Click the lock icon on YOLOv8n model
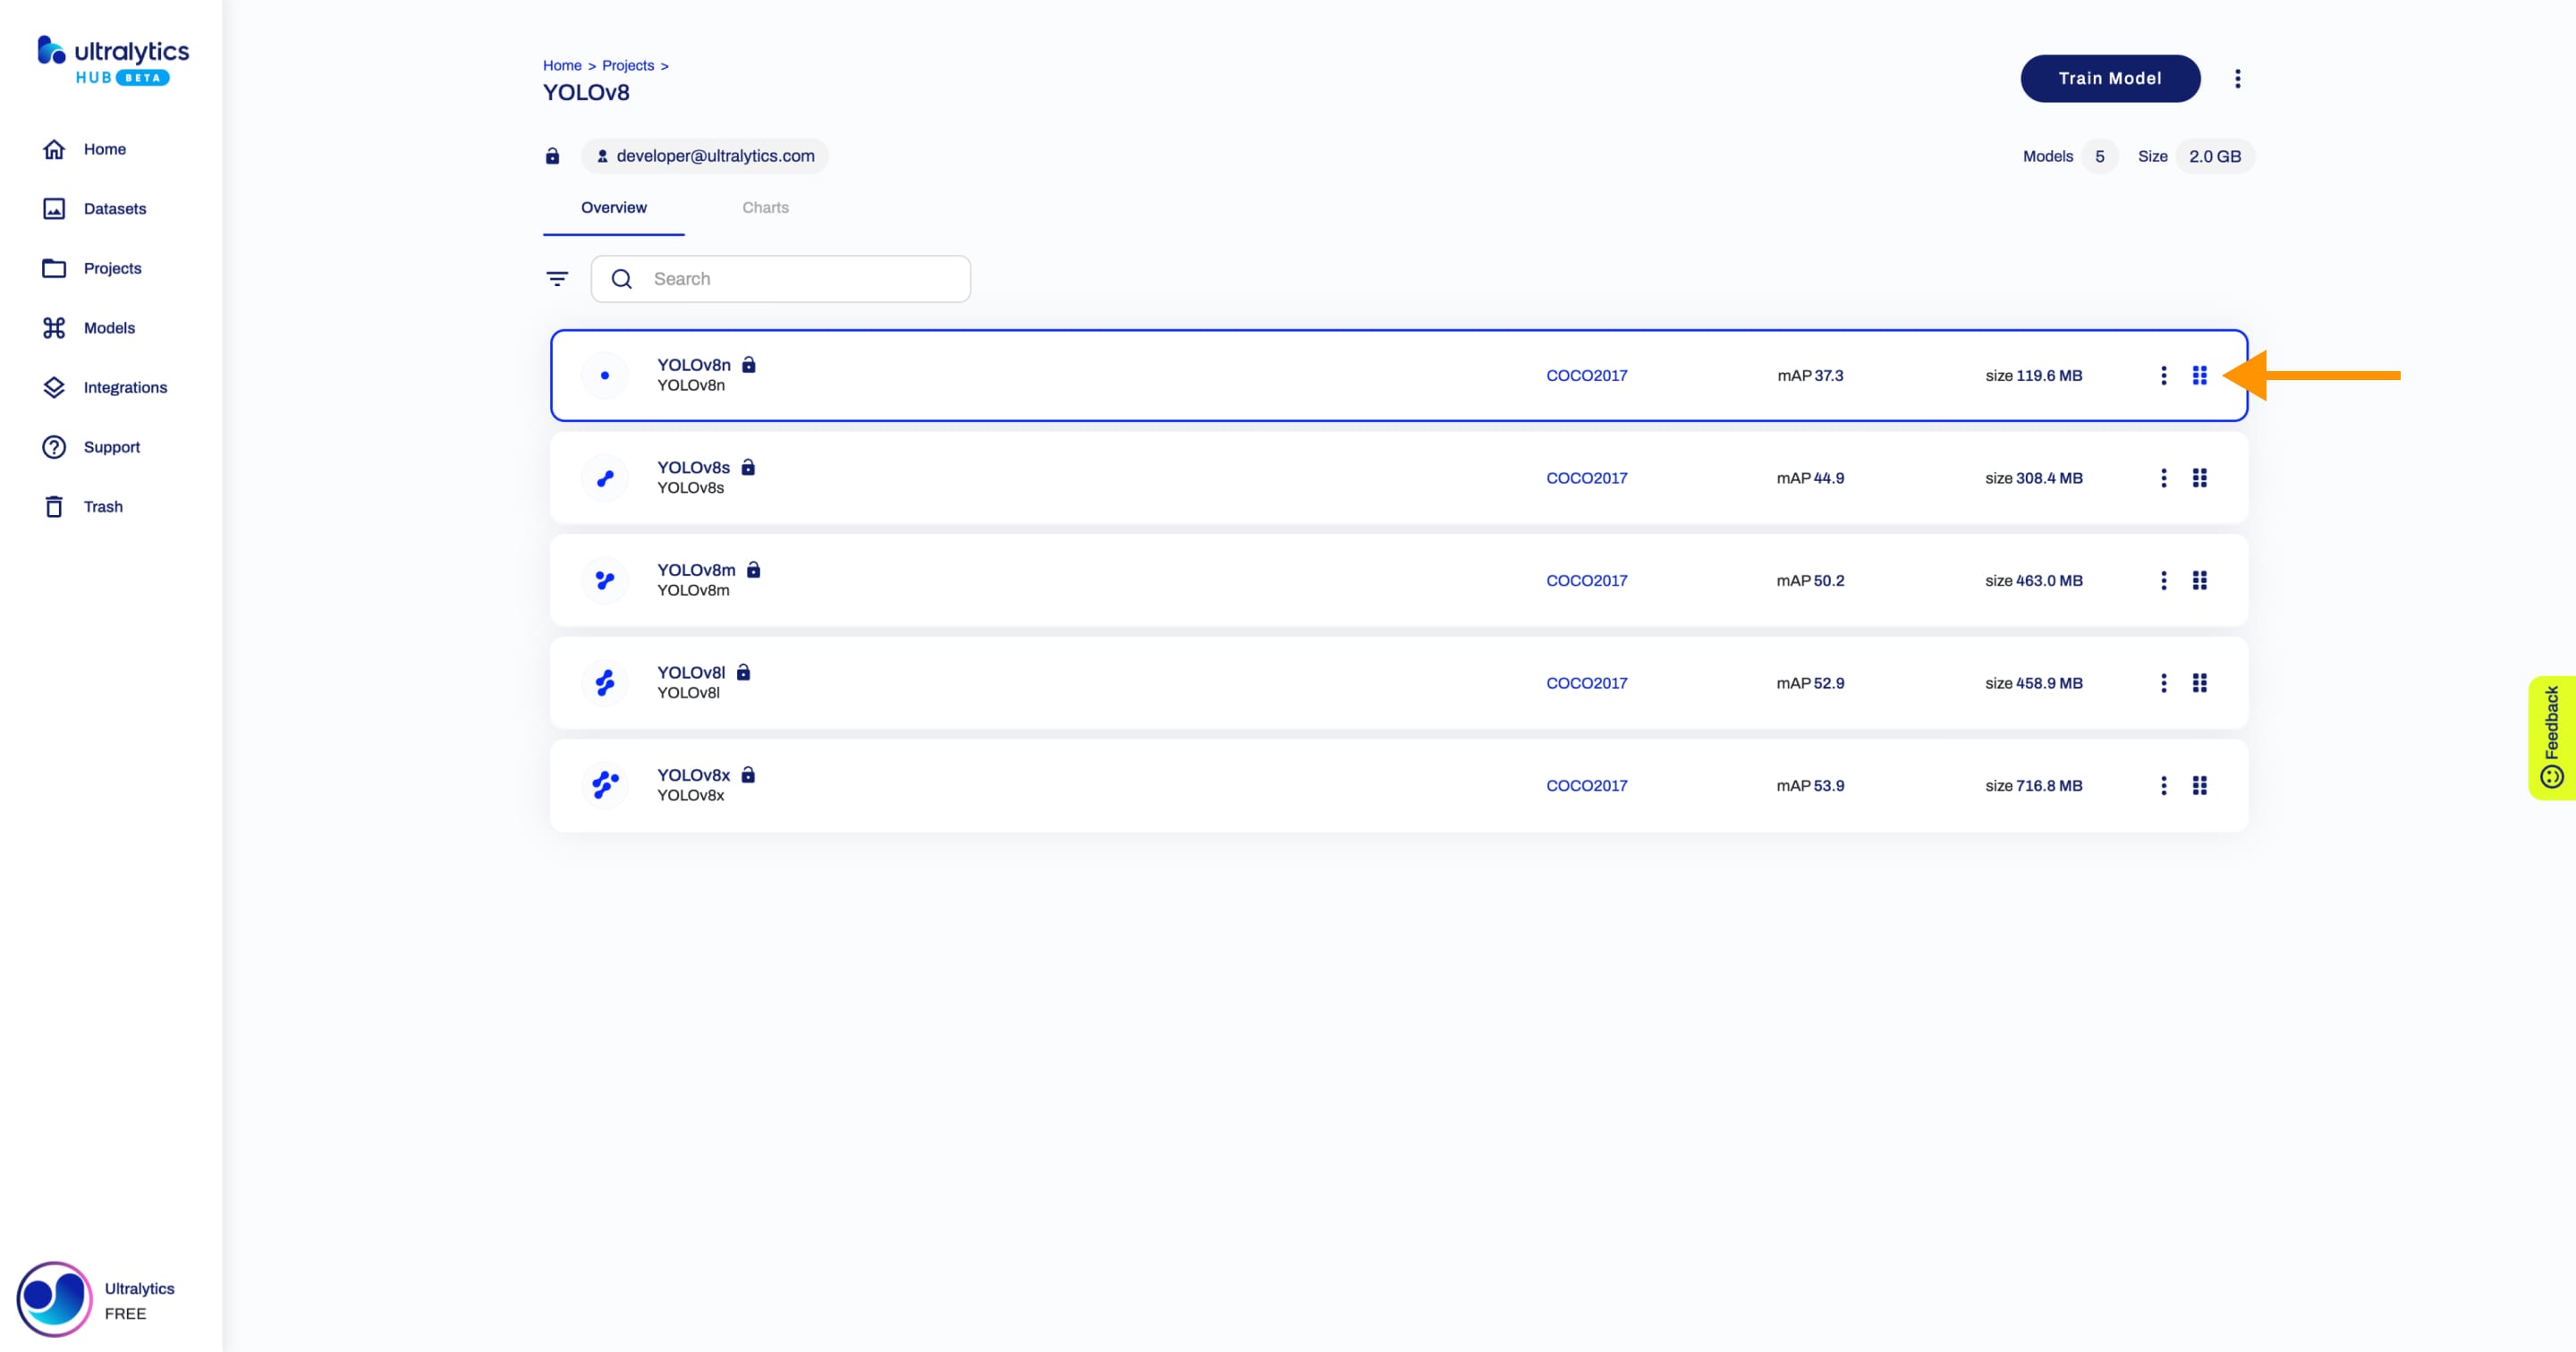 pos(750,365)
